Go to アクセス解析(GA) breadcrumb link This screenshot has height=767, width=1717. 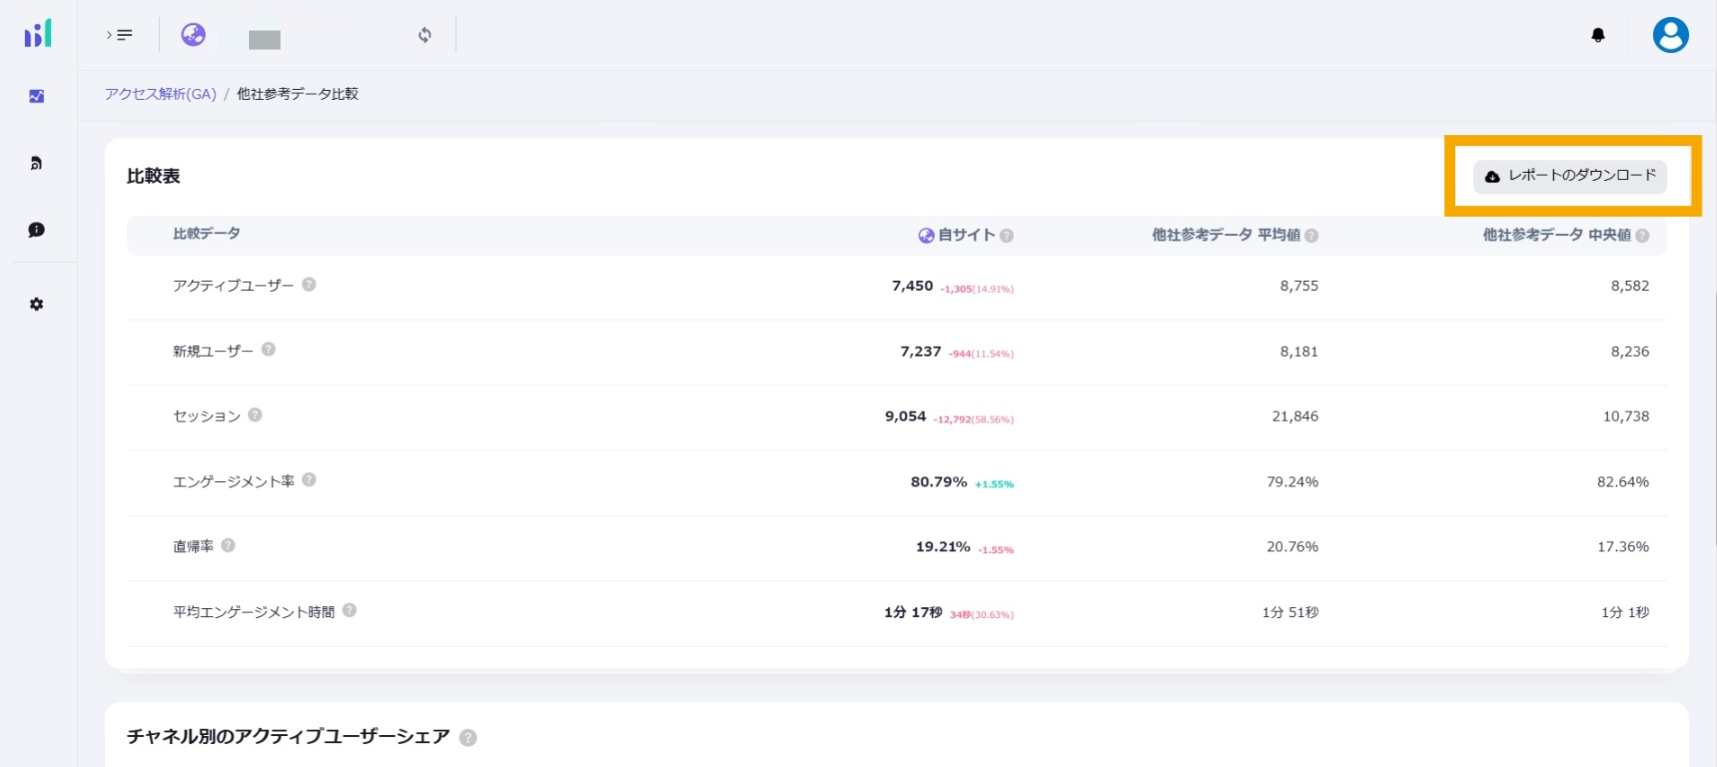point(160,94)
